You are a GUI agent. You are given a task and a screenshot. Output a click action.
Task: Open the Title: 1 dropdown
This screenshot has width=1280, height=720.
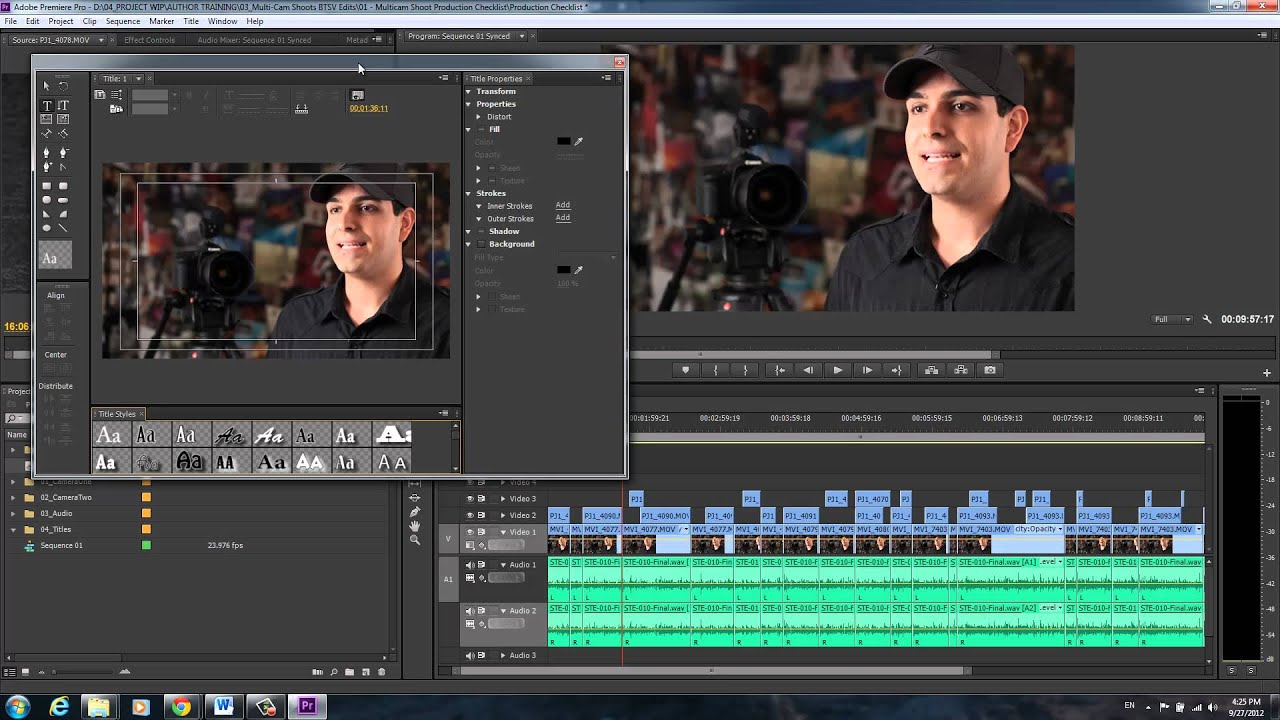tap(138, 78)
